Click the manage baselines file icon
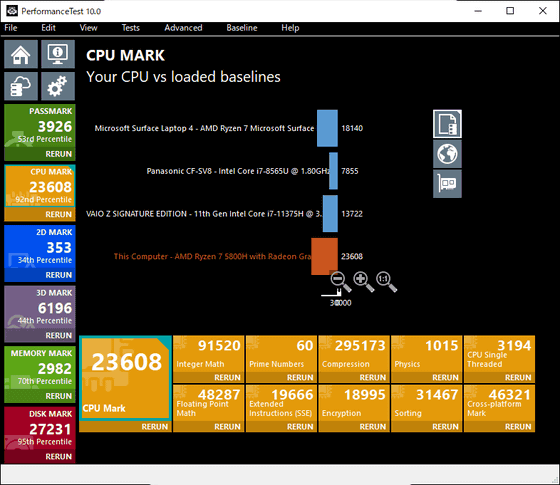 447,124
